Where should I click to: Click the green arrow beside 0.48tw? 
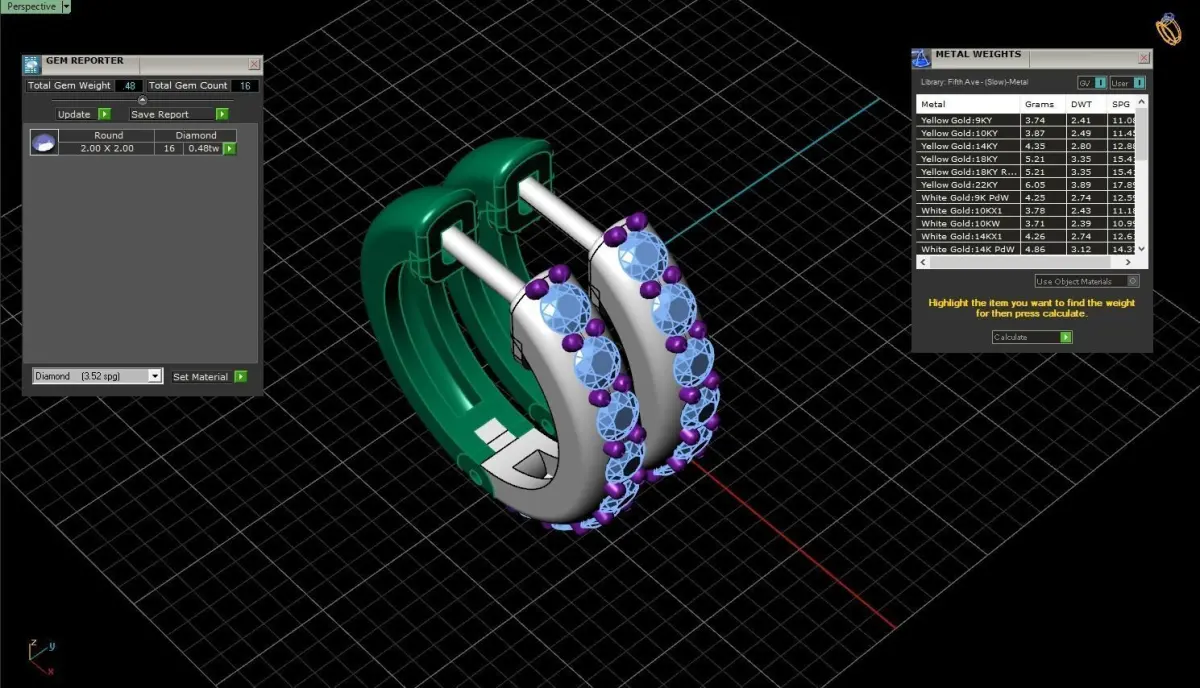click(x=229, y=149)
